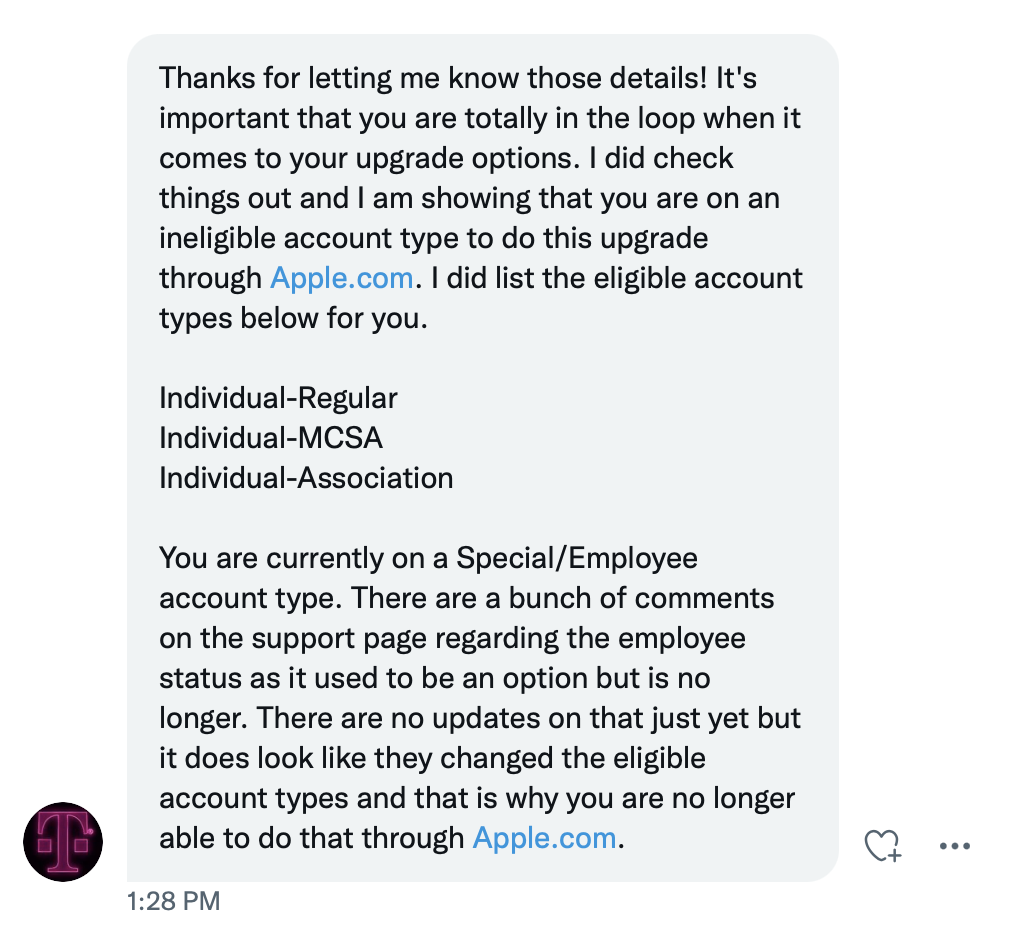This screenshot has height=926, width=1016.
Task: Click the 'account types and that is why' line
Action: [x=477, y=799]
